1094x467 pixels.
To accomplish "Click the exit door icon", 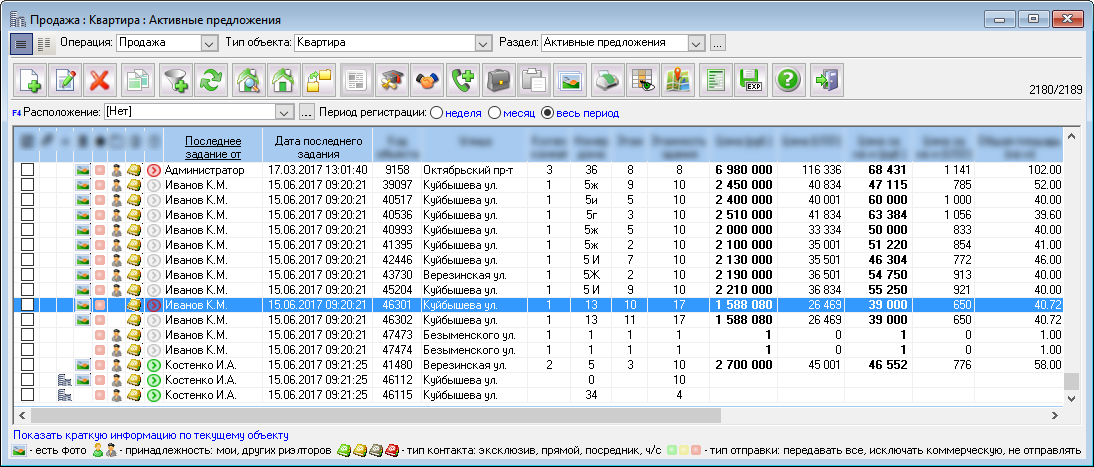I will tap(828, 80).
